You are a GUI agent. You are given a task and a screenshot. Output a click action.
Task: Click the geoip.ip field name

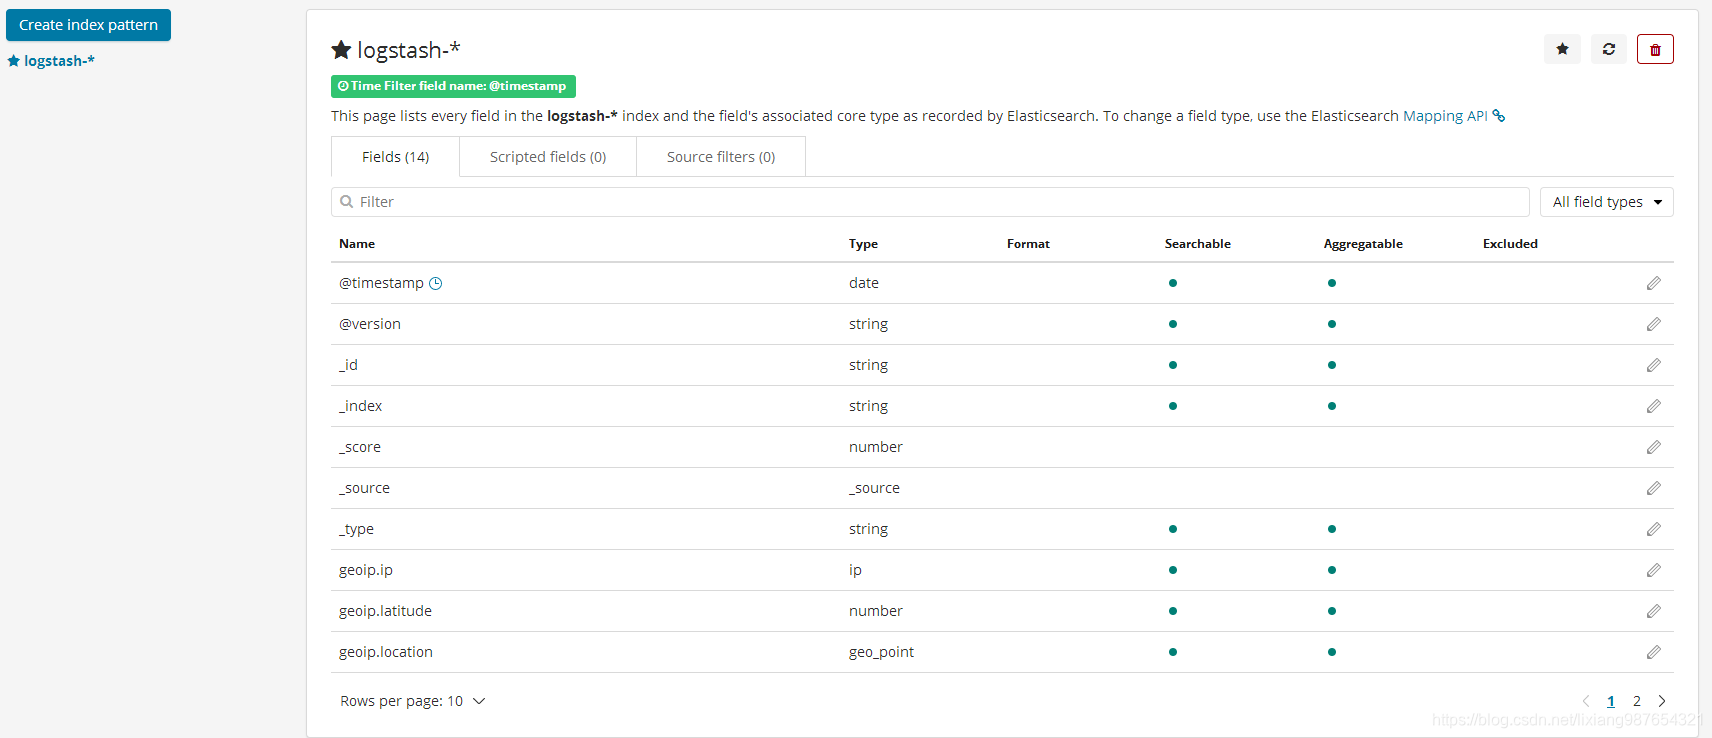366,570
